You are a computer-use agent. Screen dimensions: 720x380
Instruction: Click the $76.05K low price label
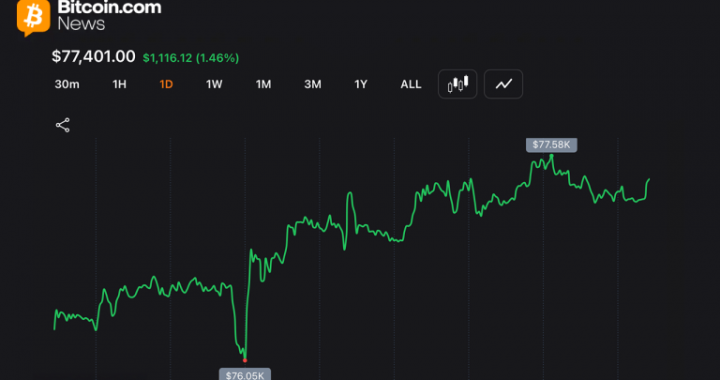245,374
